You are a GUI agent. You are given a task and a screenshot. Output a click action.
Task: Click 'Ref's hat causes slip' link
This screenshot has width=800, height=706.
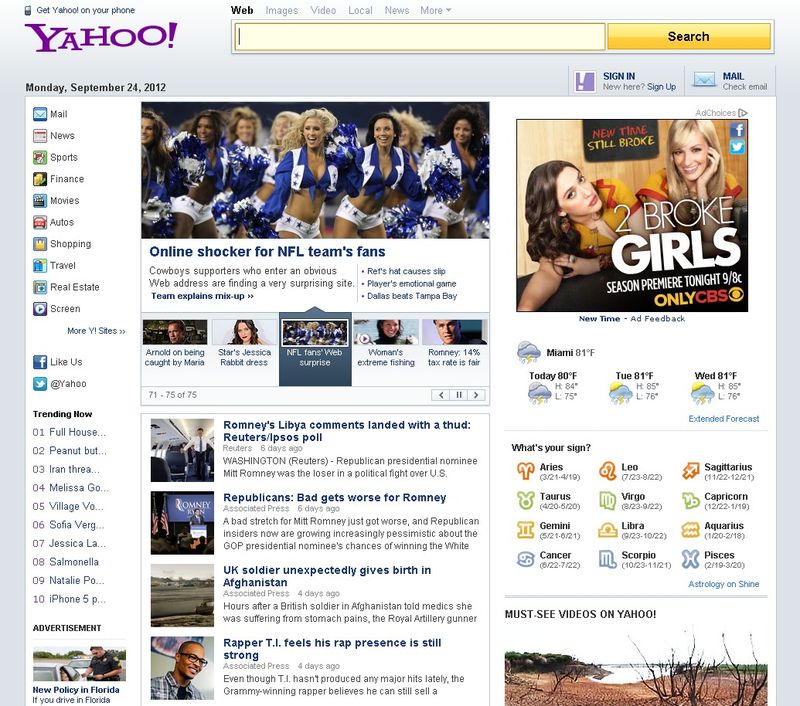(x=406, y=271)
